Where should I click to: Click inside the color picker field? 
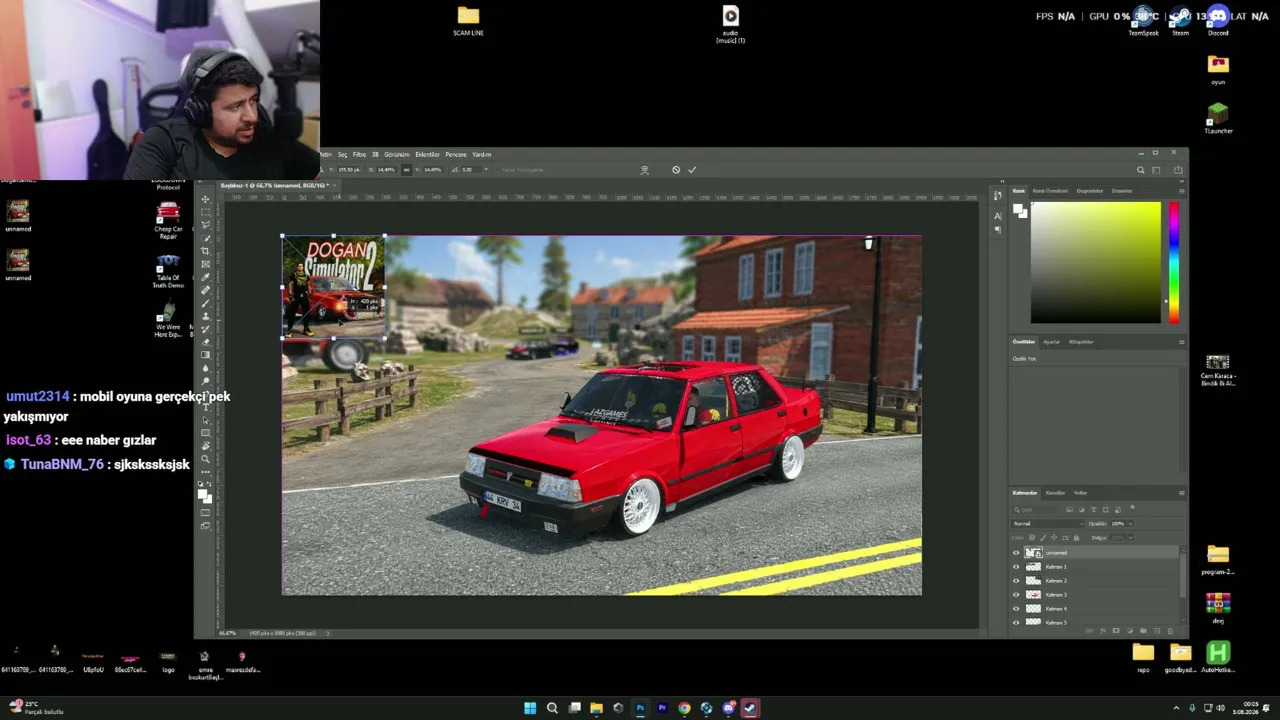tap(1096, 262)
